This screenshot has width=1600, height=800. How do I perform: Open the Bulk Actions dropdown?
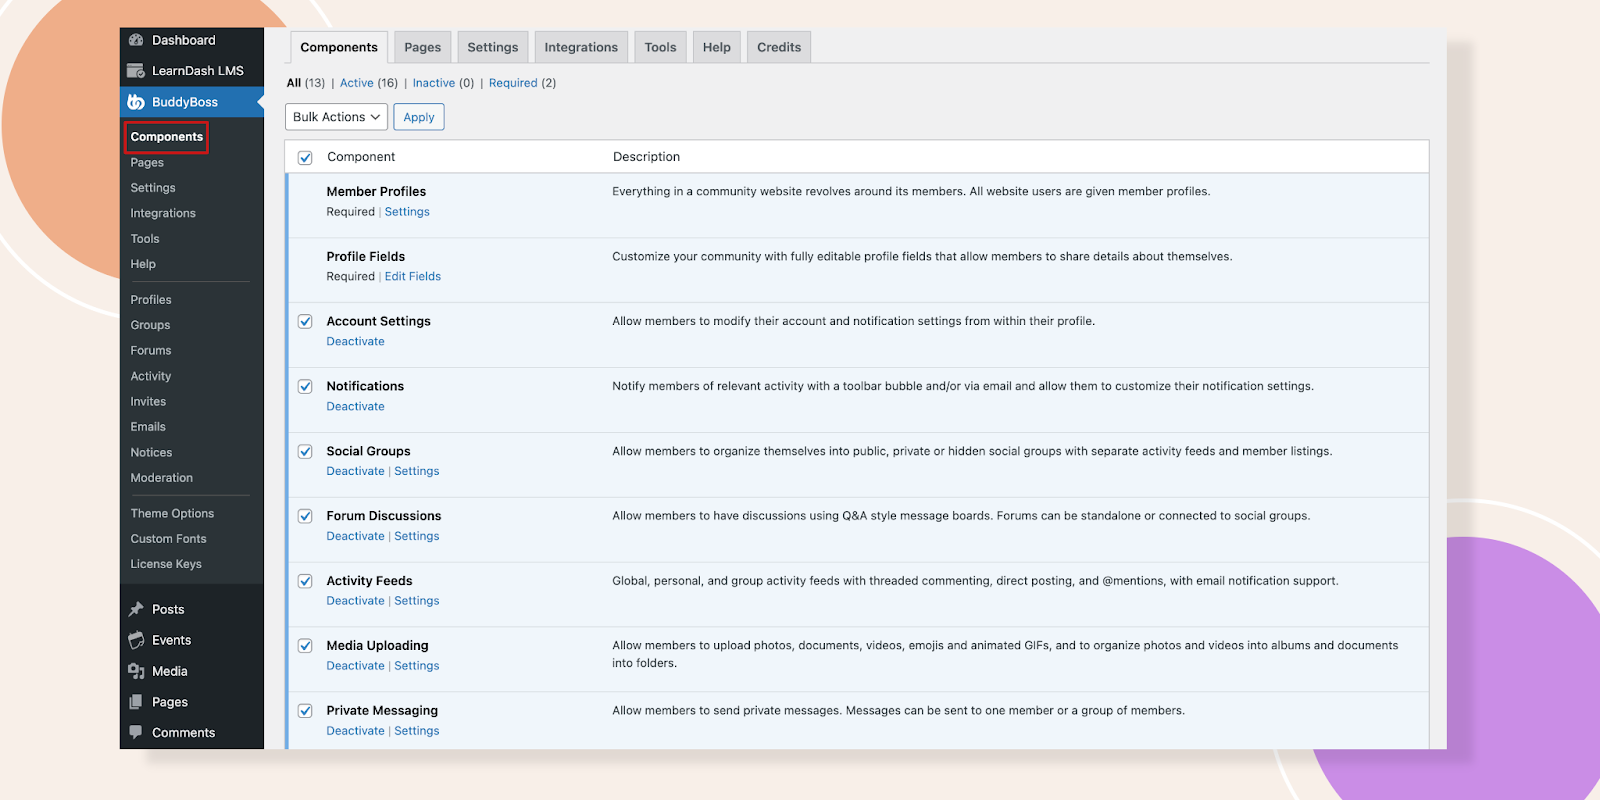[337, 117]
